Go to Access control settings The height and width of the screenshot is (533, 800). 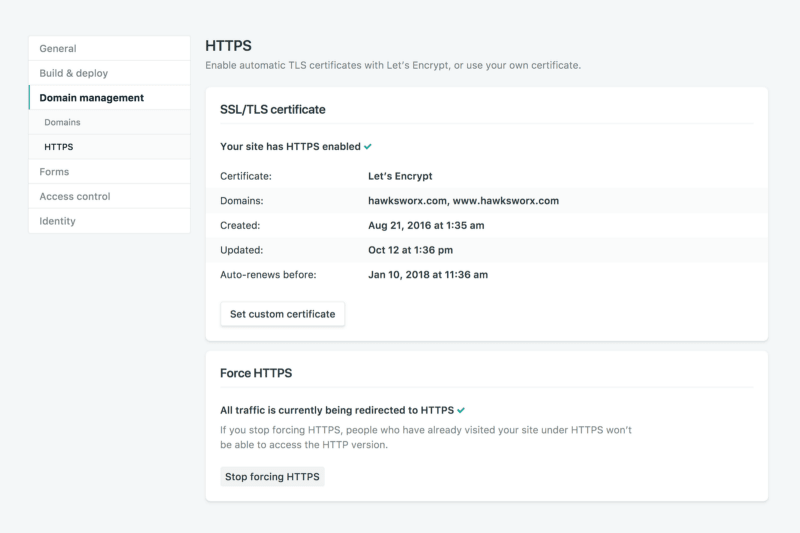[x=109, y=196]
